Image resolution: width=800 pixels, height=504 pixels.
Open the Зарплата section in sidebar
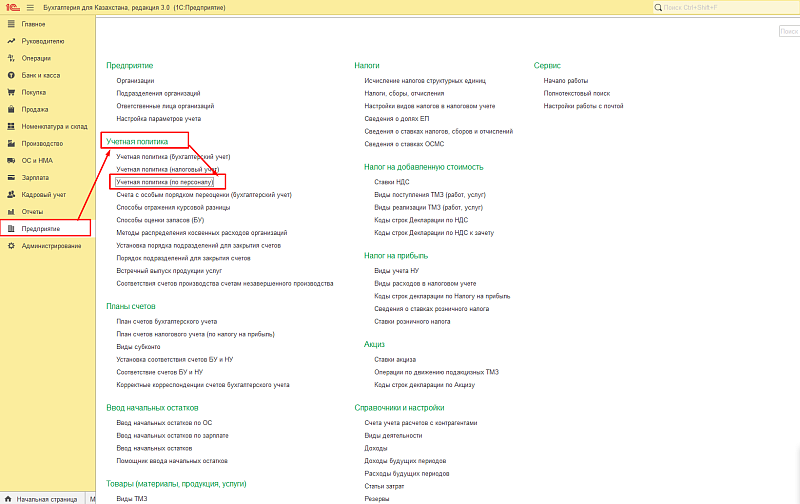coord(36,177)
